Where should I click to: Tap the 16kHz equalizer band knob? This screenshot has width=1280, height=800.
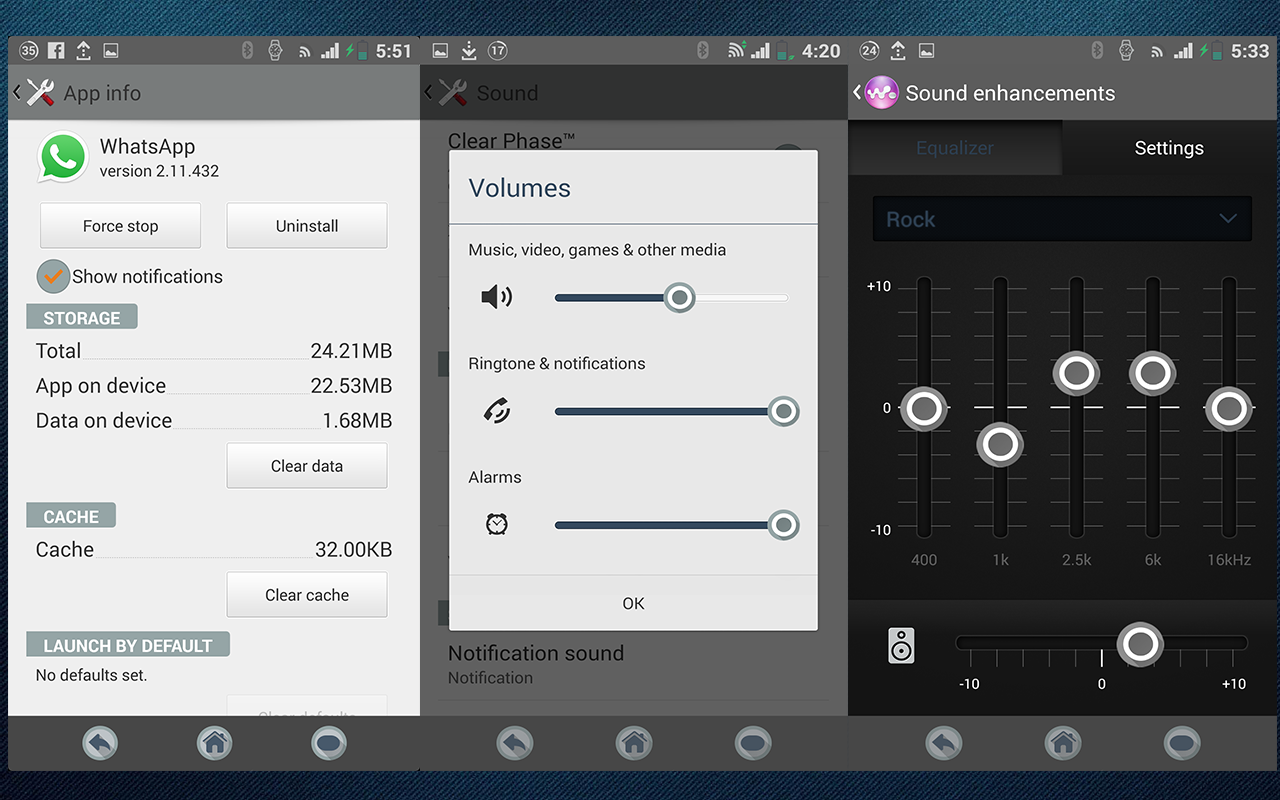point(1229,408)
